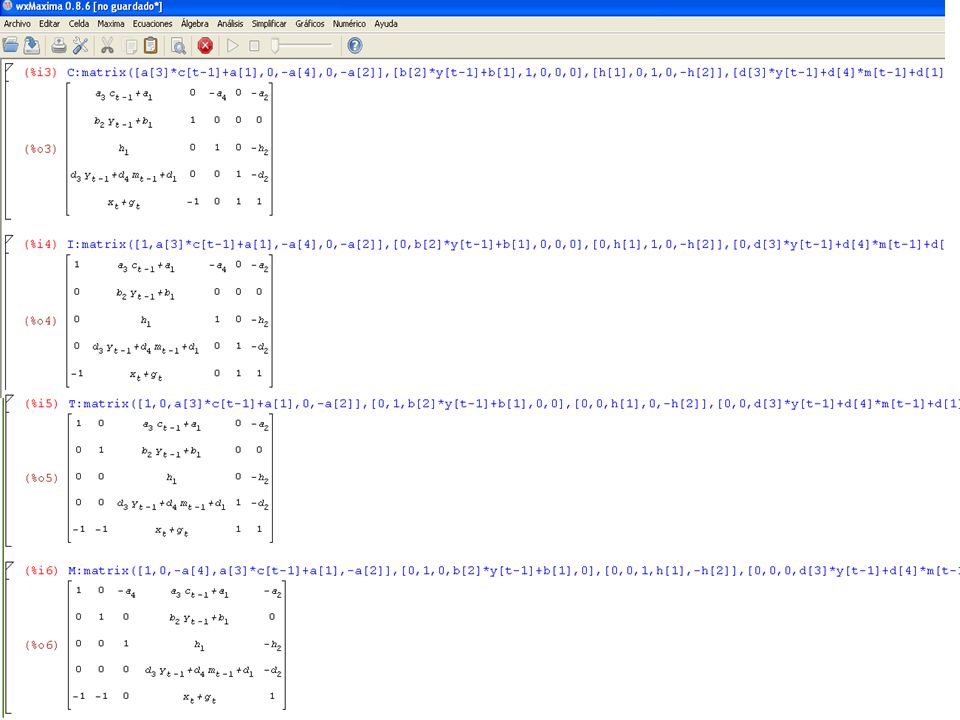Click the Save document icon
Screen dimensions: 960x720
32,45
